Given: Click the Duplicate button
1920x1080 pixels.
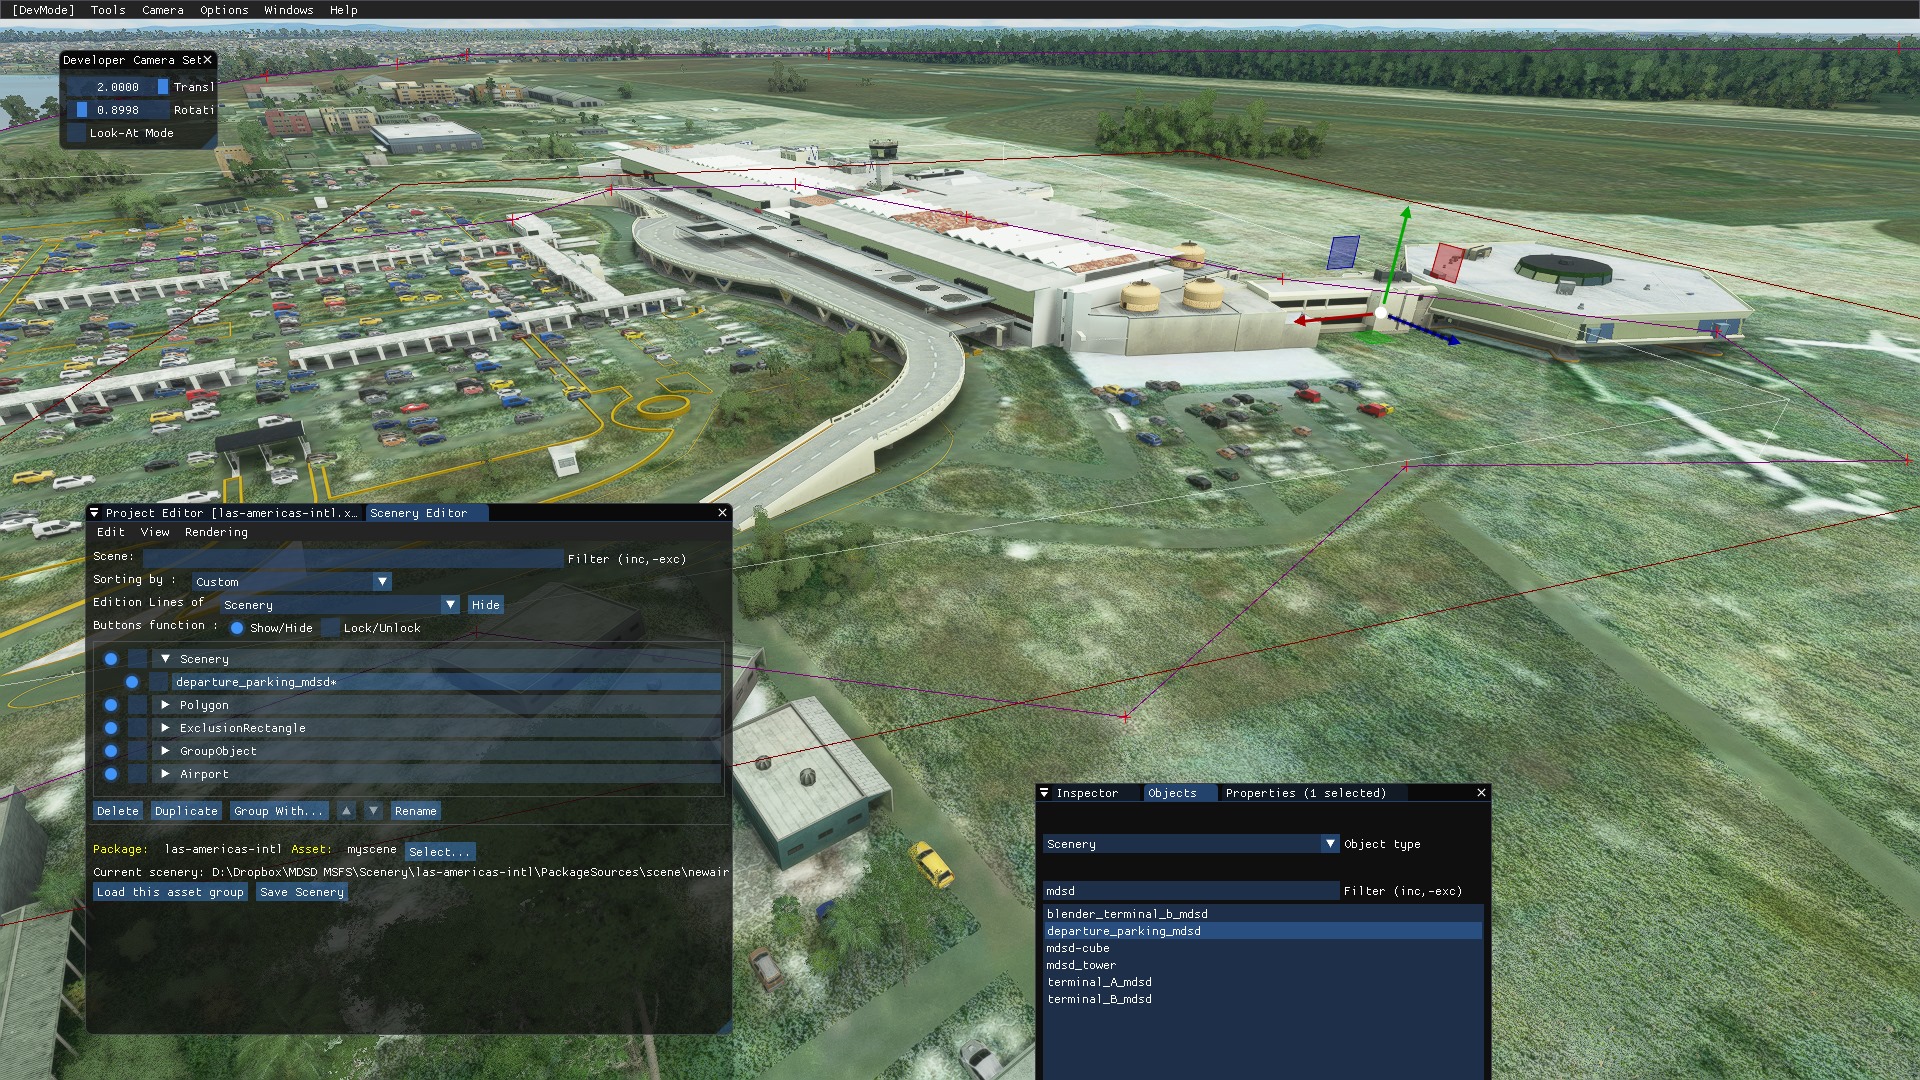Looking at the screenshot, I should pyautogui.click(x=186, y=811).
